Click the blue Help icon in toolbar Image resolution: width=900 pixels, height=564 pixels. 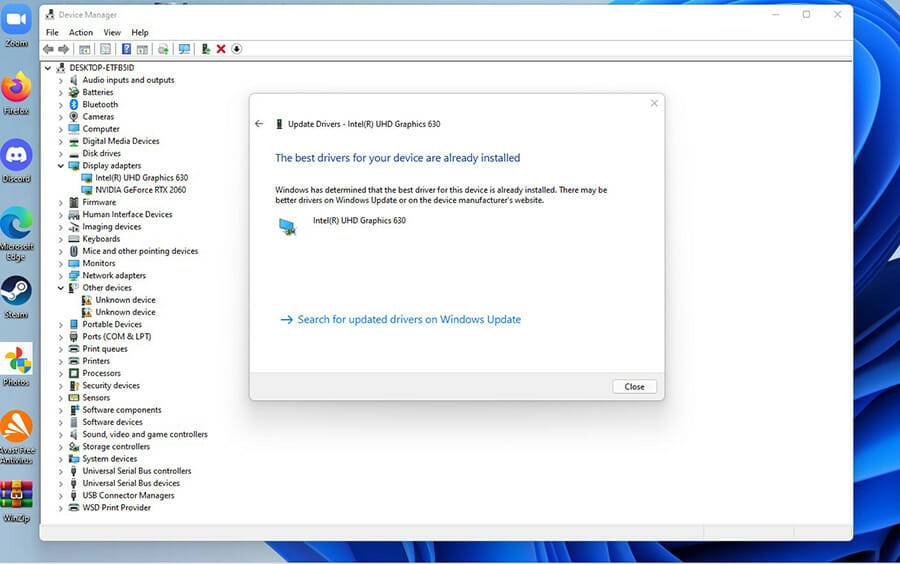(x=126, y=49)
